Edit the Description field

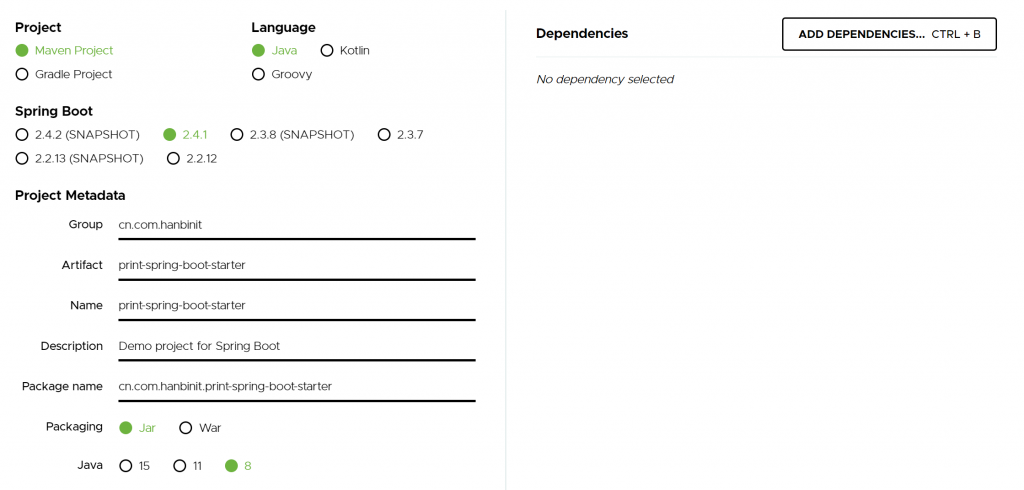296,346
